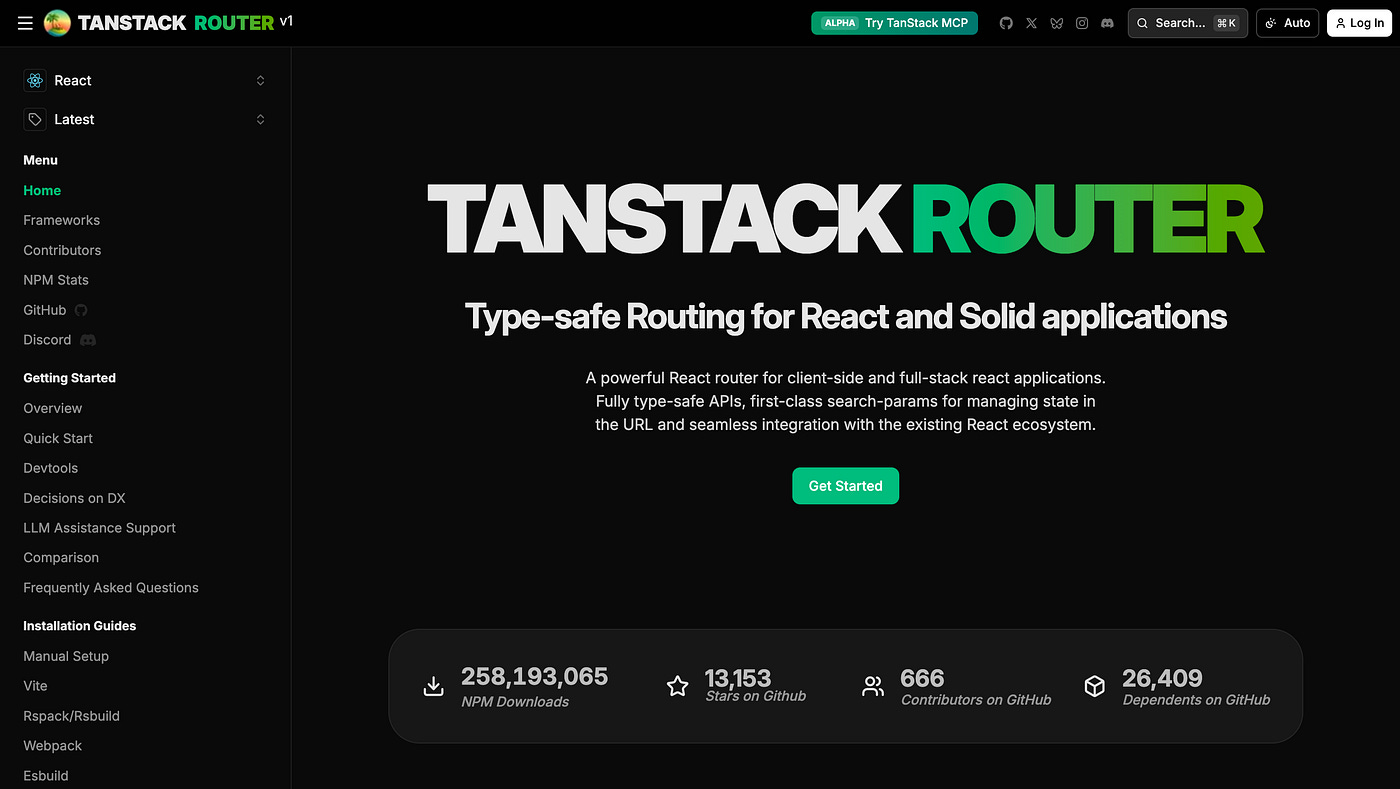This screenshot has height=789, width=1400.
Task: Click the Getting Started section heading
Action: tap(69, 378)
